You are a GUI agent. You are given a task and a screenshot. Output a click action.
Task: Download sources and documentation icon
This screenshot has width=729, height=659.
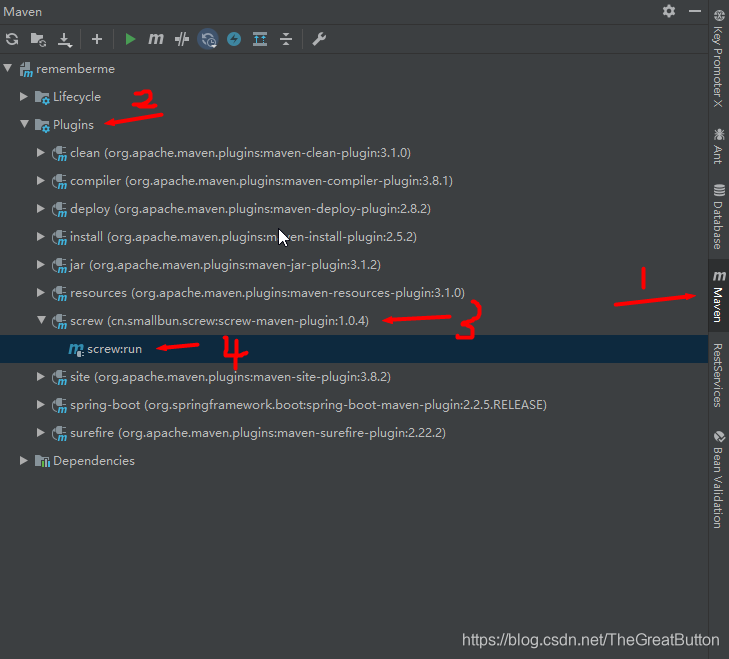pyautogui.click(x=65, y=40)
